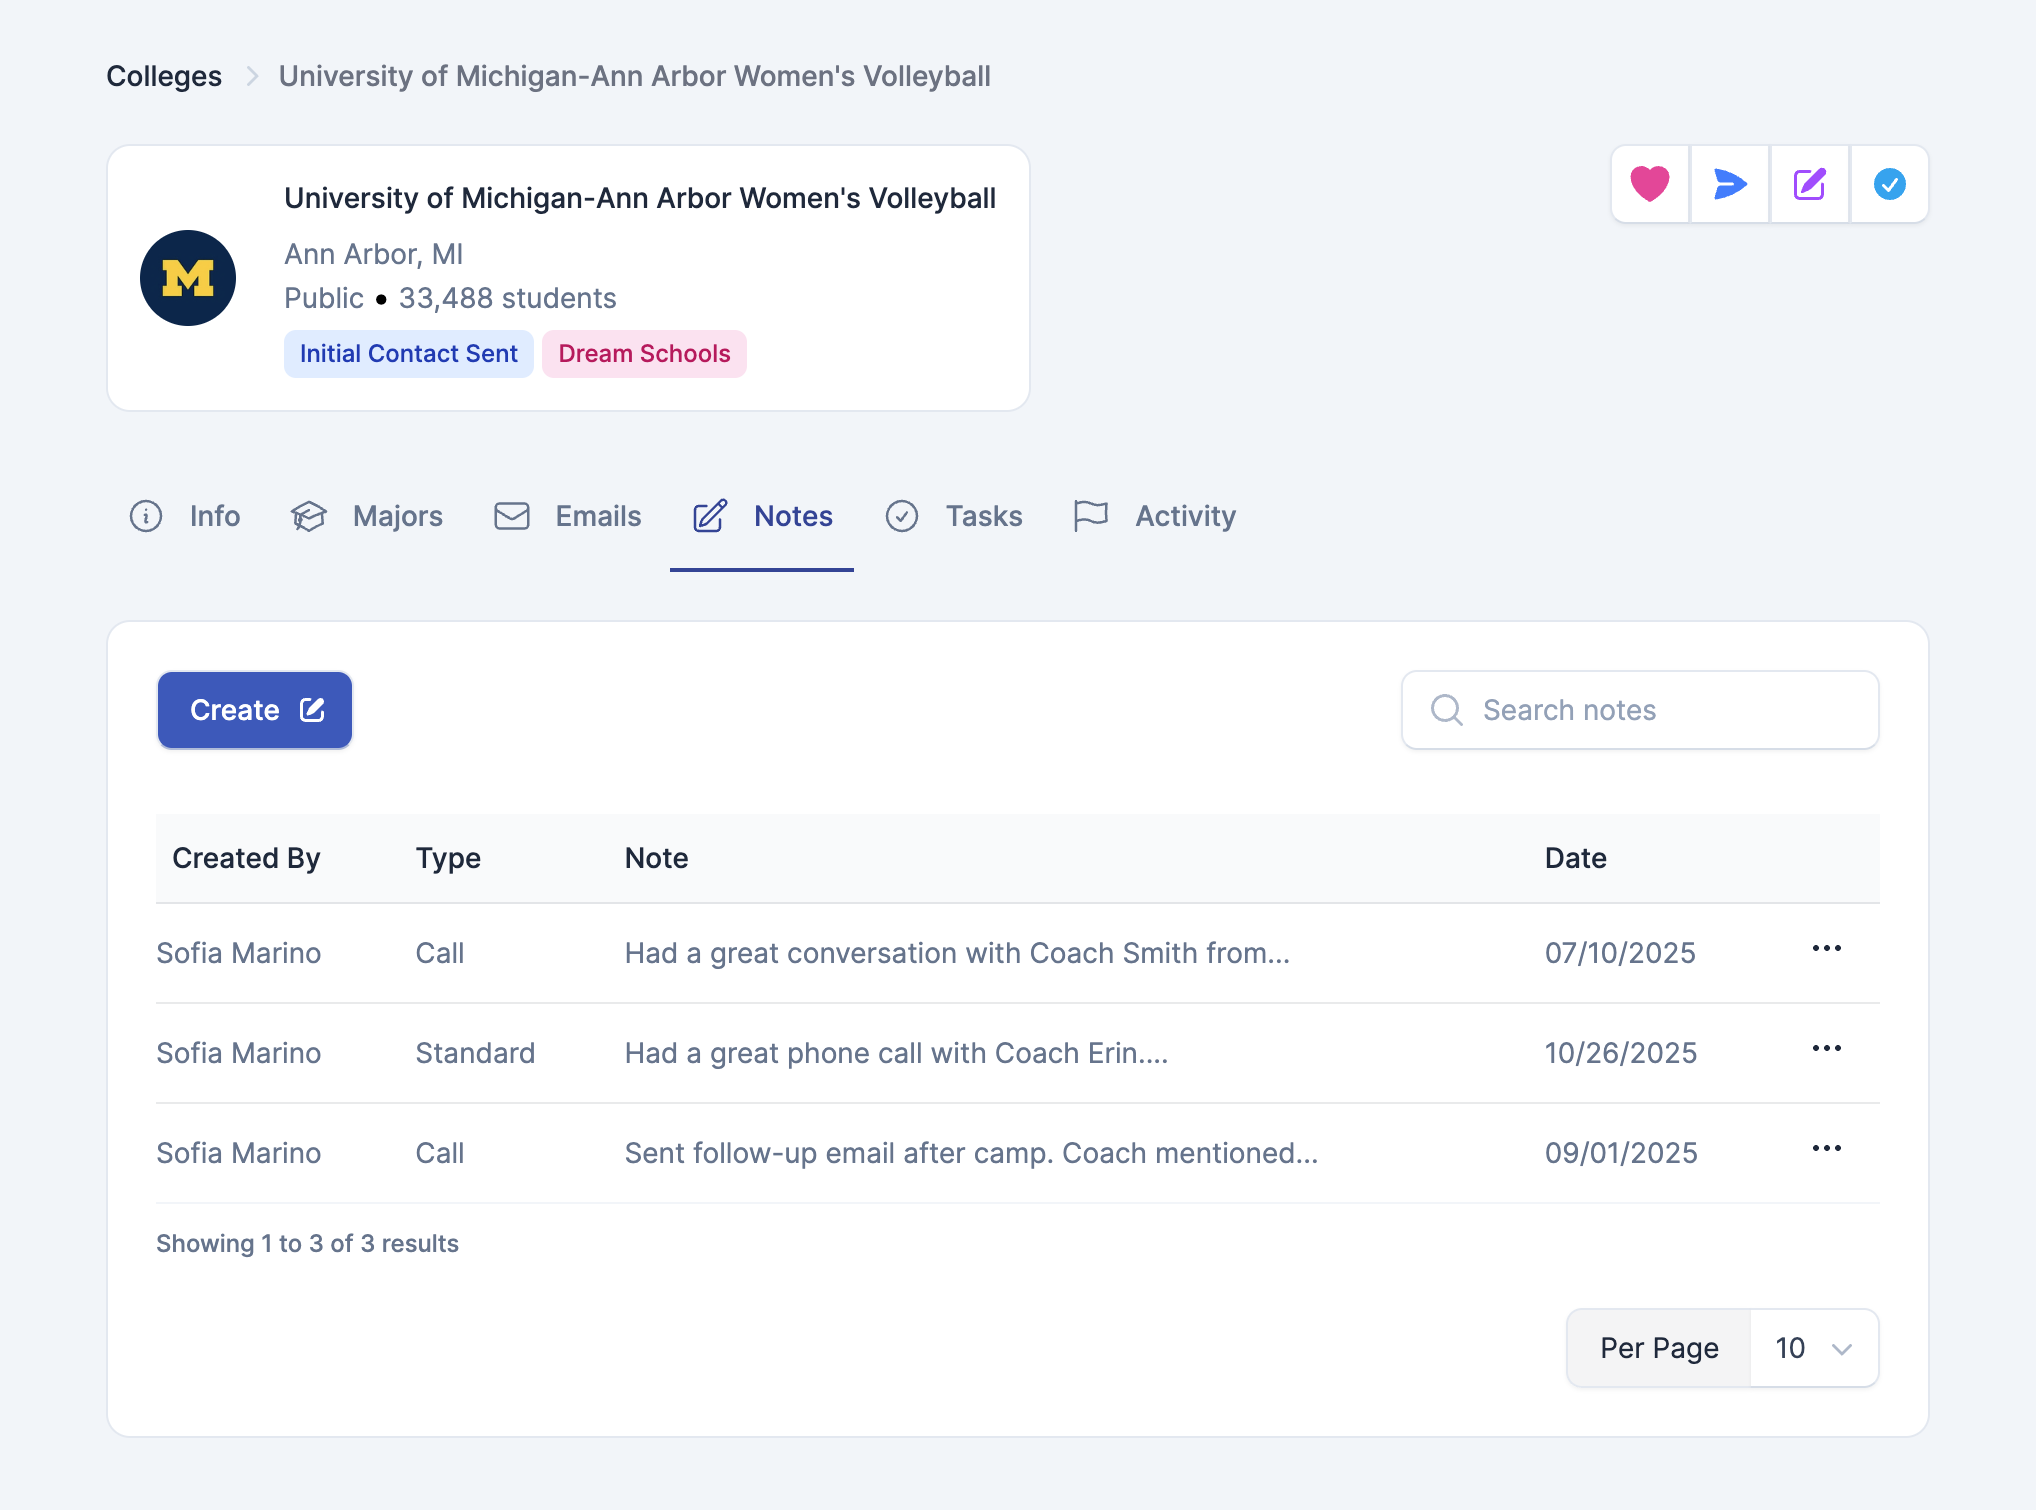
Task: Click the Michigan M logo
Action: coord(188,278)
